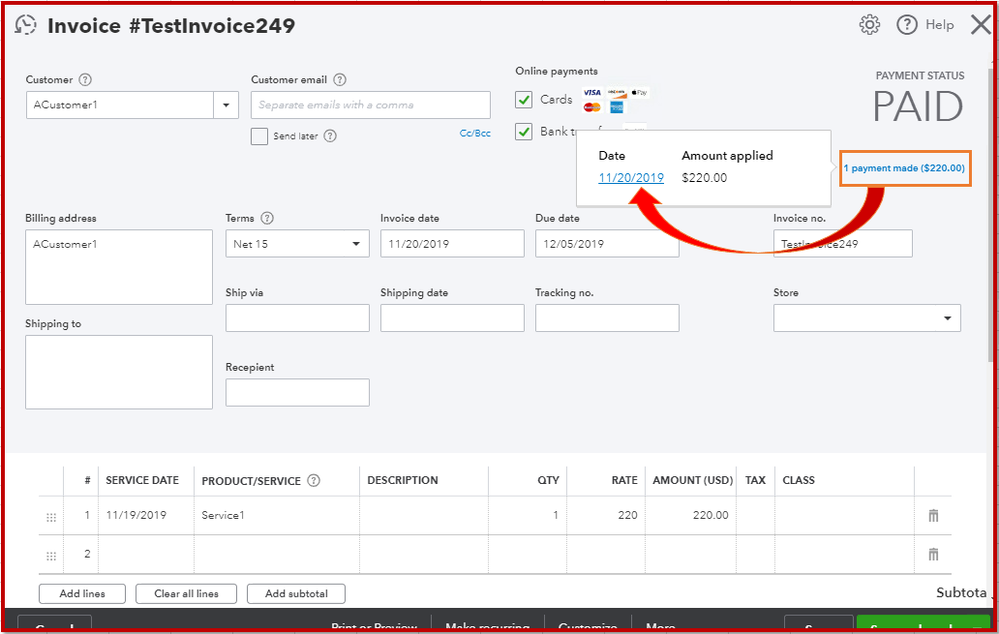Image resolution: width=999 pixels, height=634 pixels.
Task: Open invoice history clock icon
Action: [x=25, y=25]
